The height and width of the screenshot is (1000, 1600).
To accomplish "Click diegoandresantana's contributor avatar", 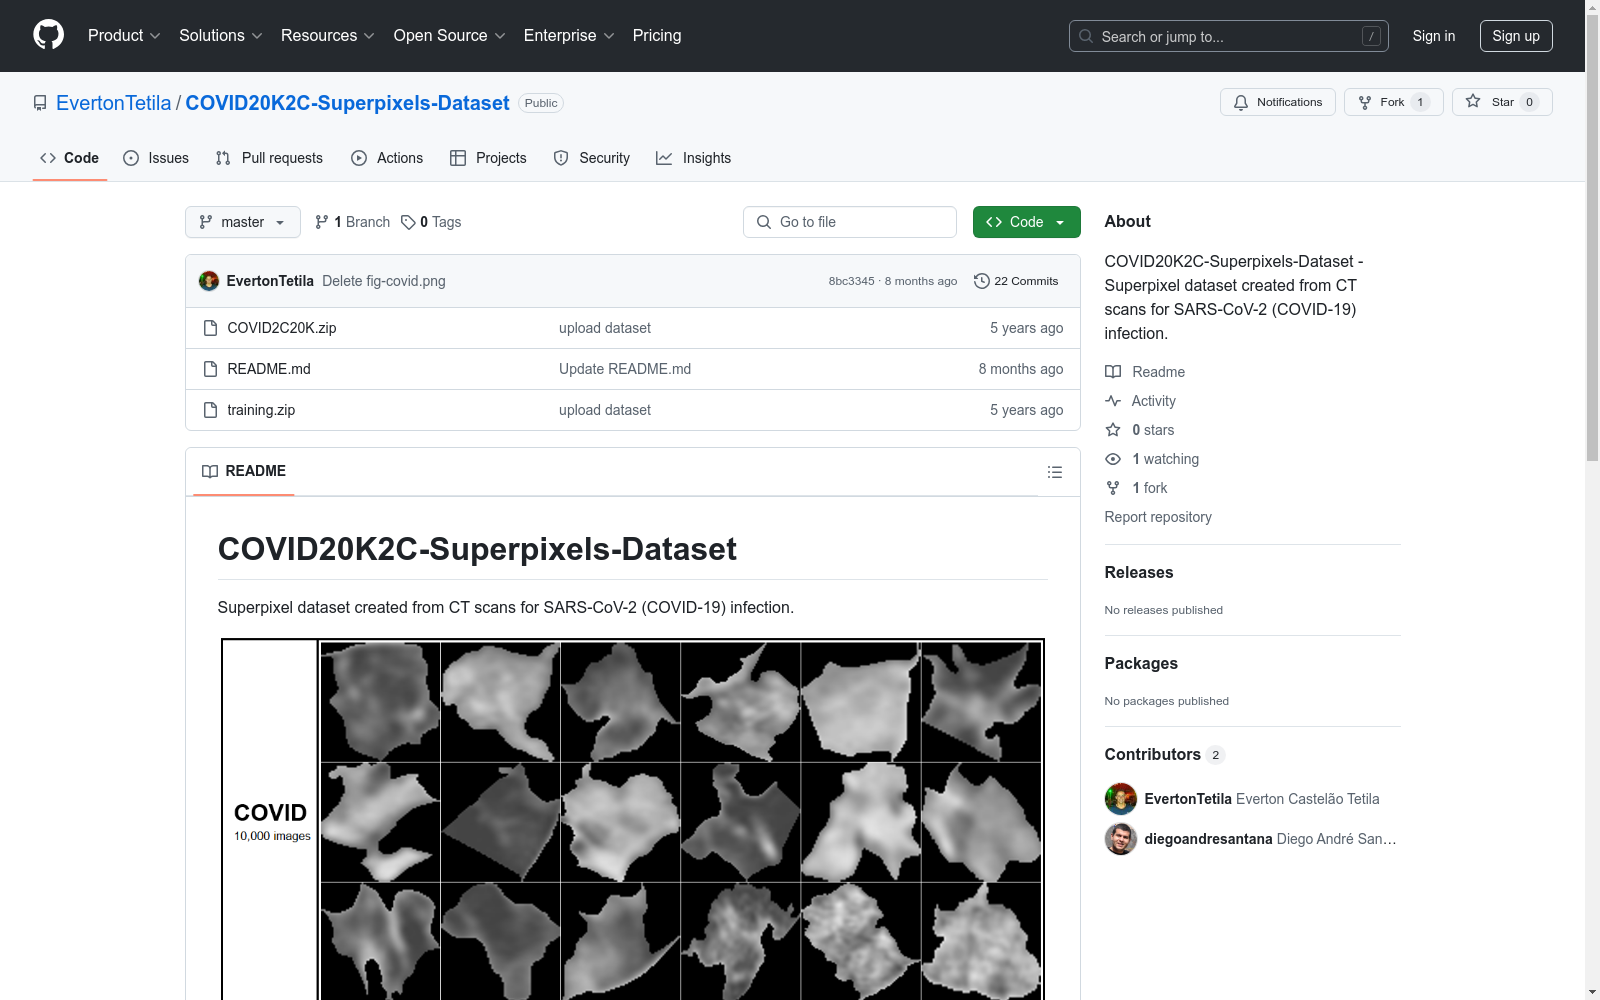I will [x=1121, y=839].
